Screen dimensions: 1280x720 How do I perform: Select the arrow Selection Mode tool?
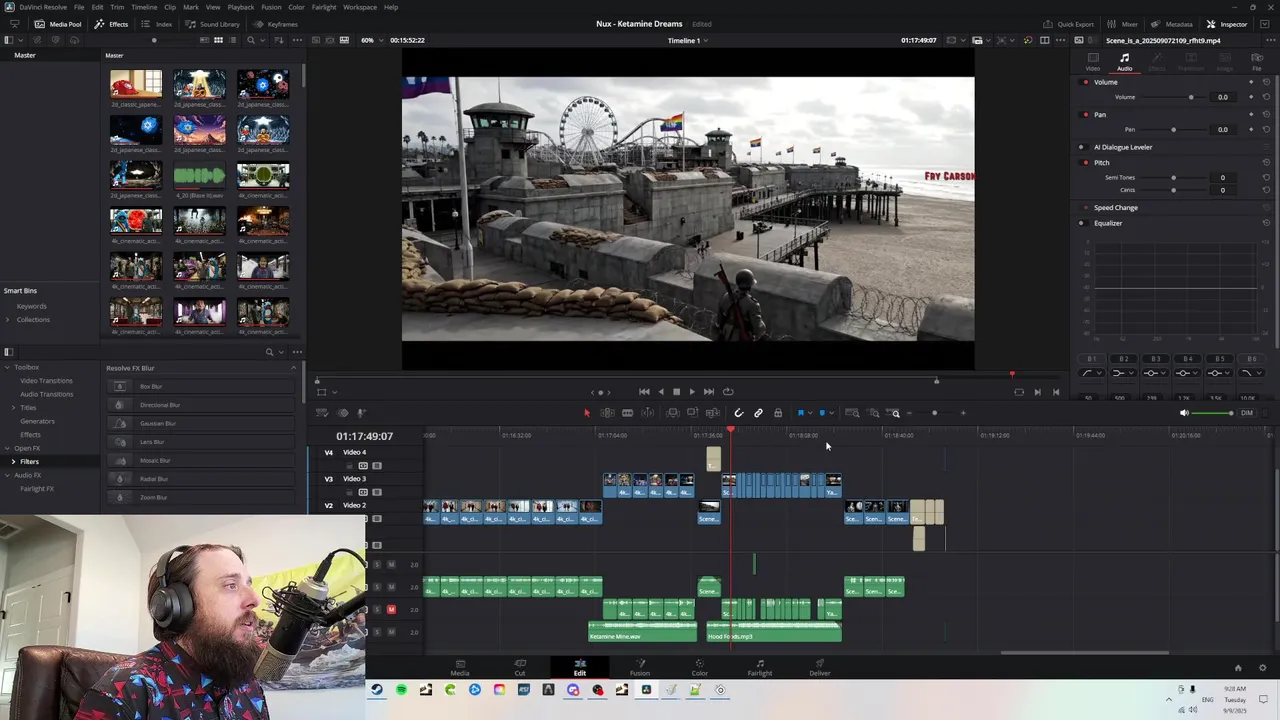coord(587,413)
